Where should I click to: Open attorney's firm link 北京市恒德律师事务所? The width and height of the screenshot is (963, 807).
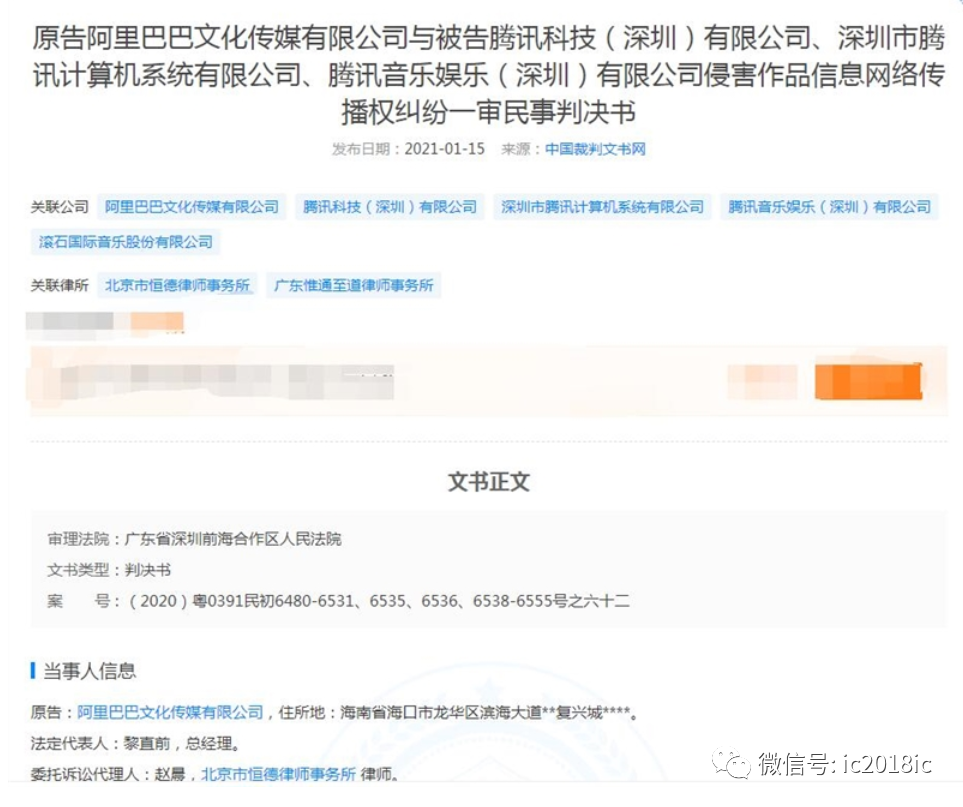(x=278, y=774)
